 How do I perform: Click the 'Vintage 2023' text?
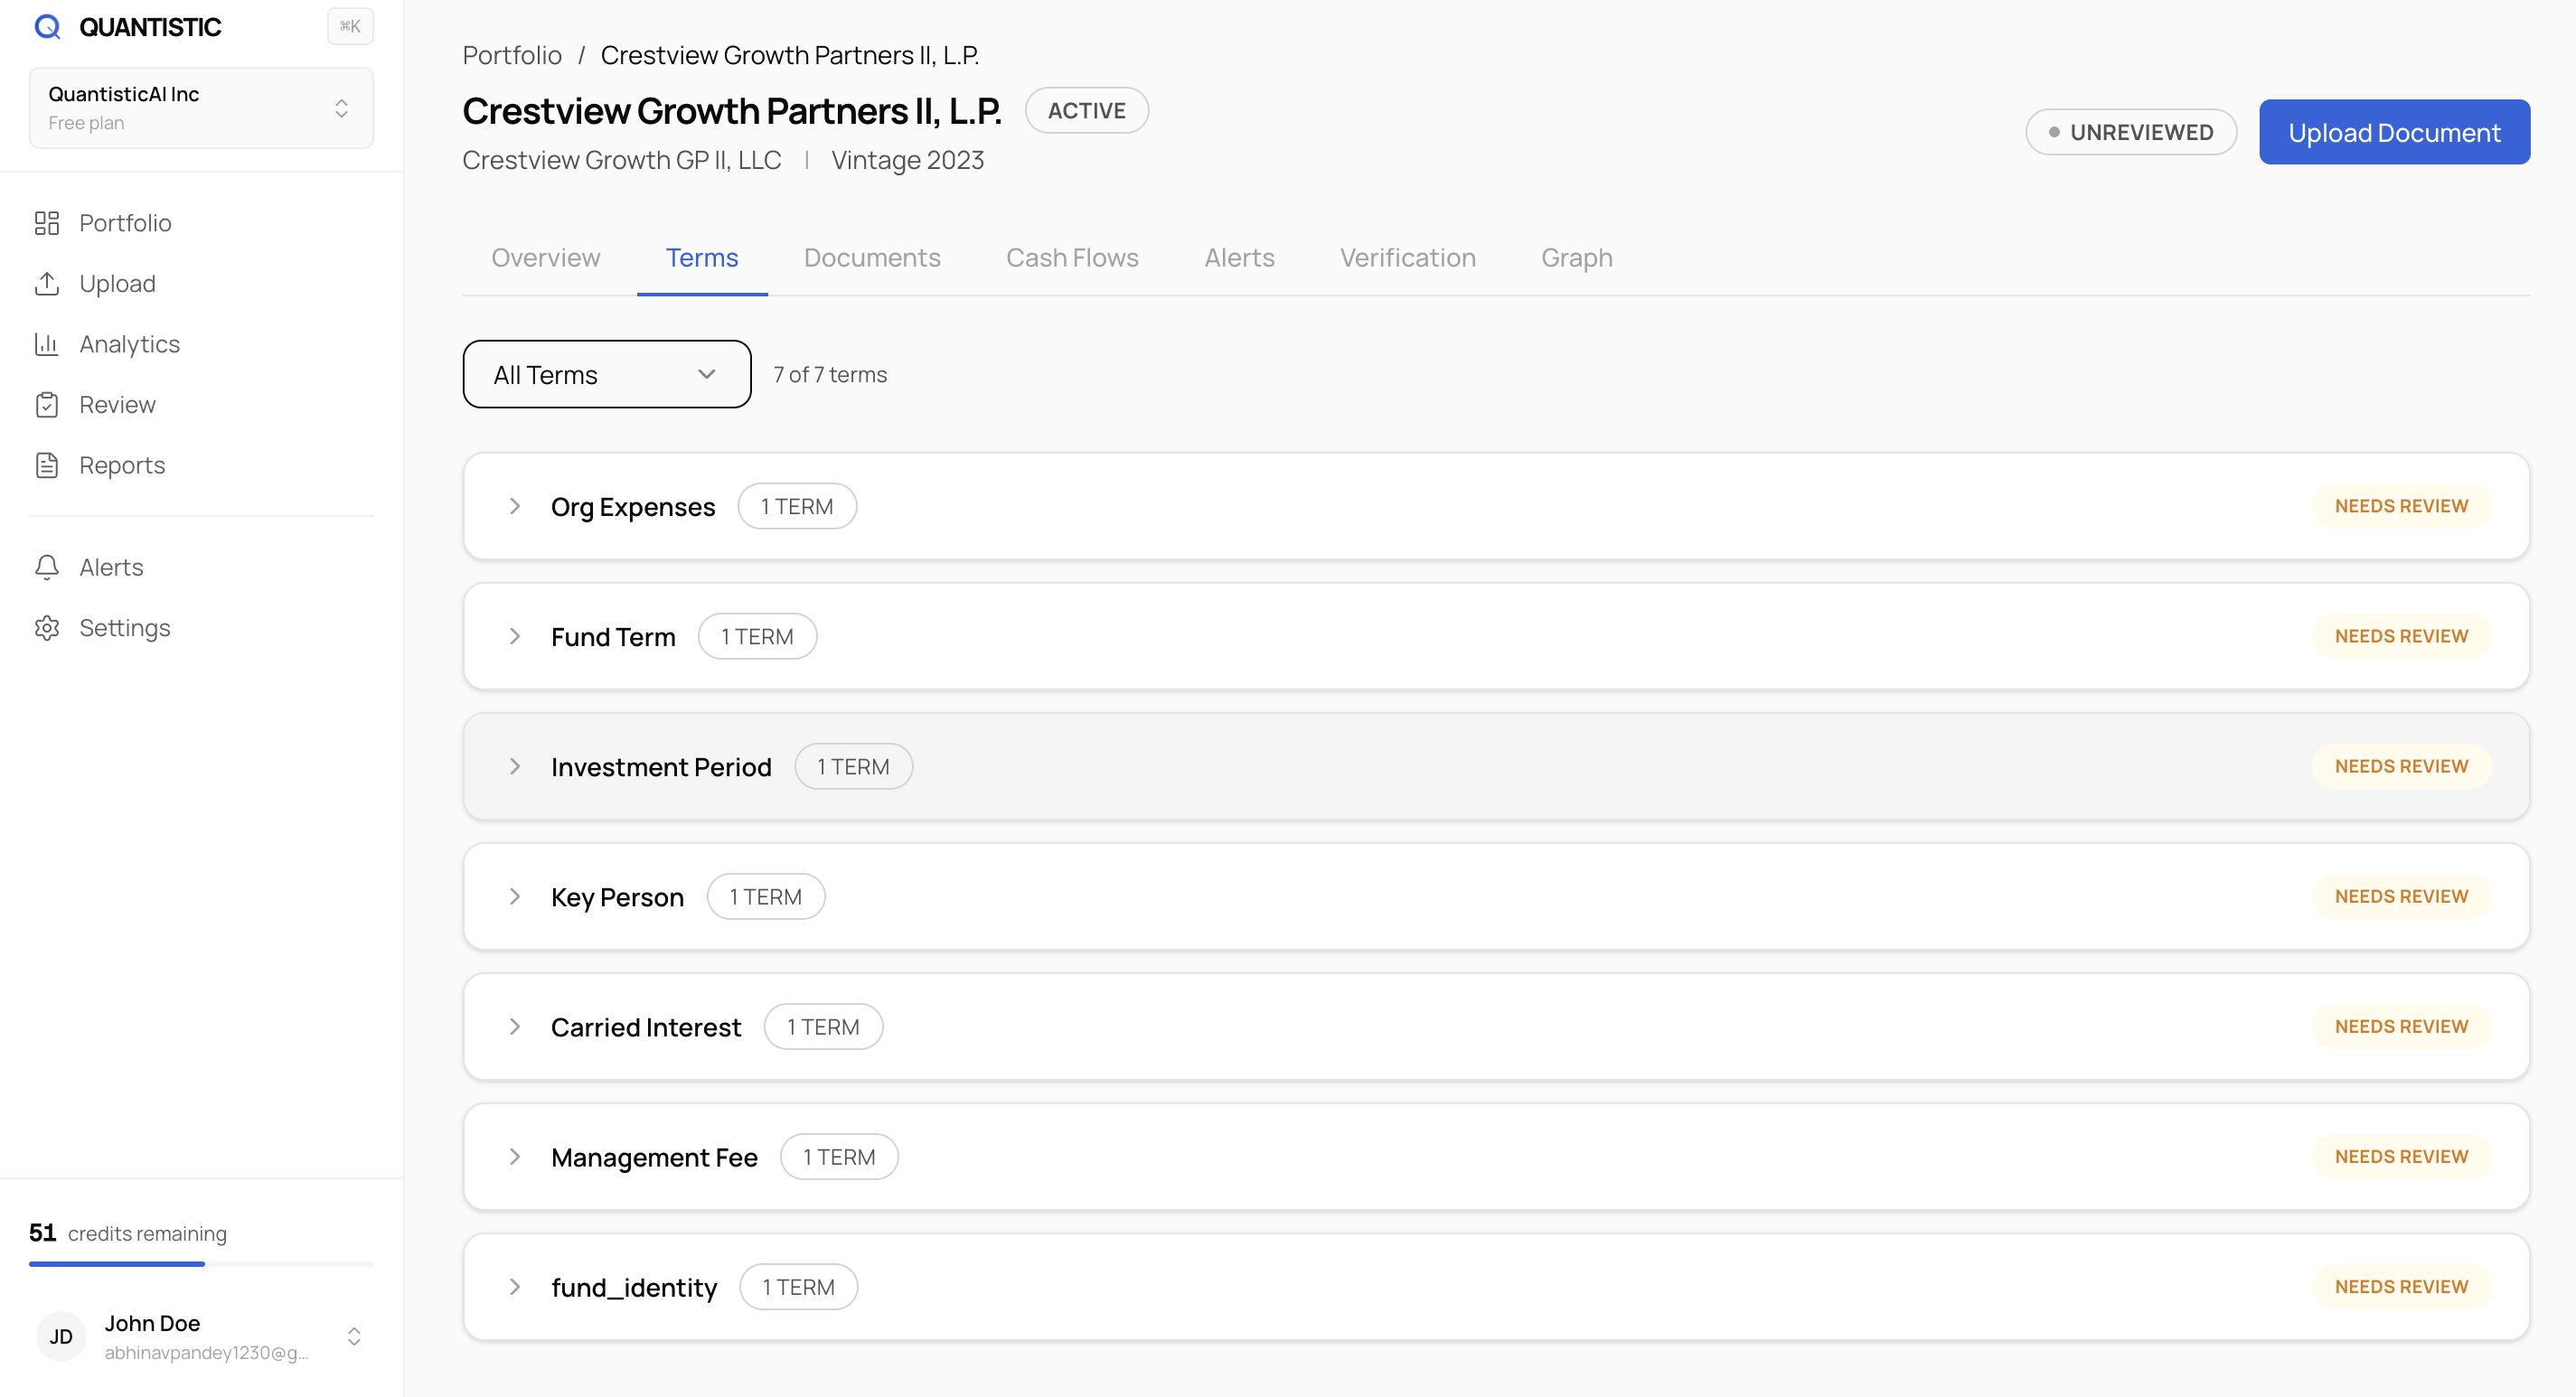point(908,160)
